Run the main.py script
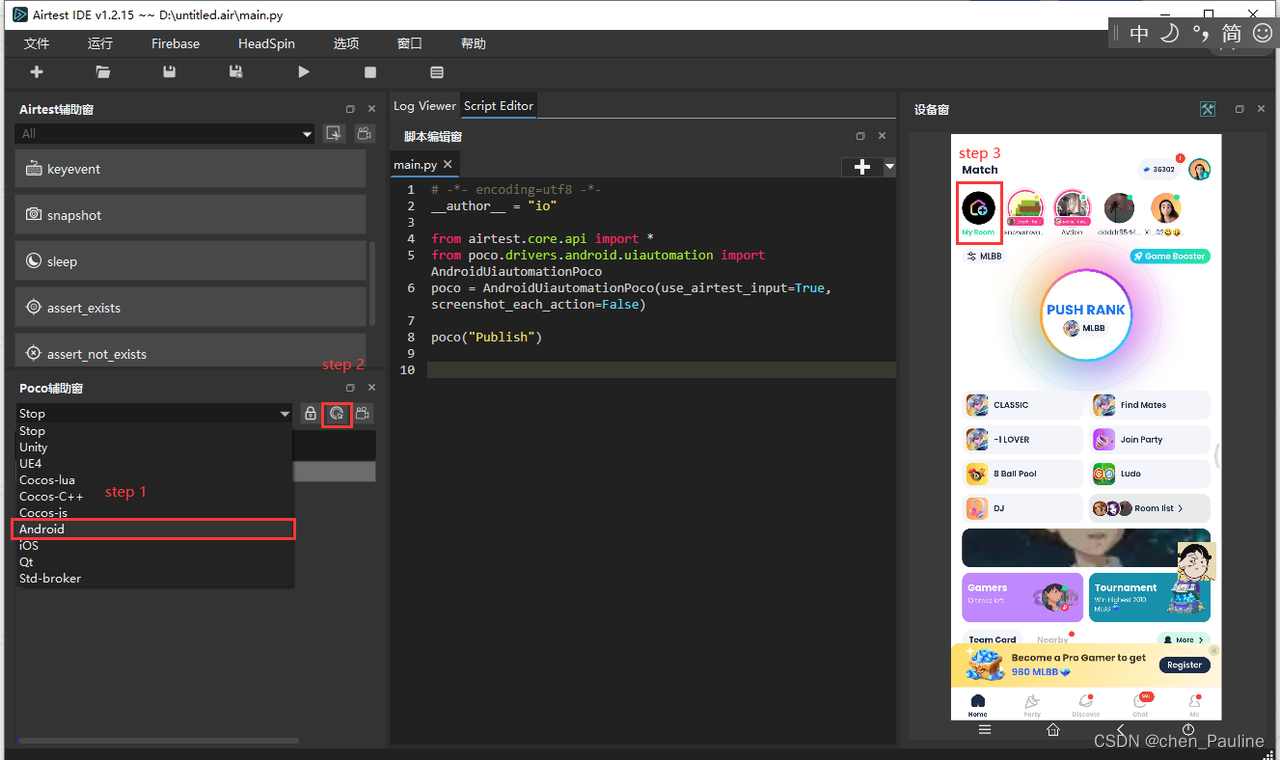Screen dimensions: 1280x760 [x=304, y=71]
